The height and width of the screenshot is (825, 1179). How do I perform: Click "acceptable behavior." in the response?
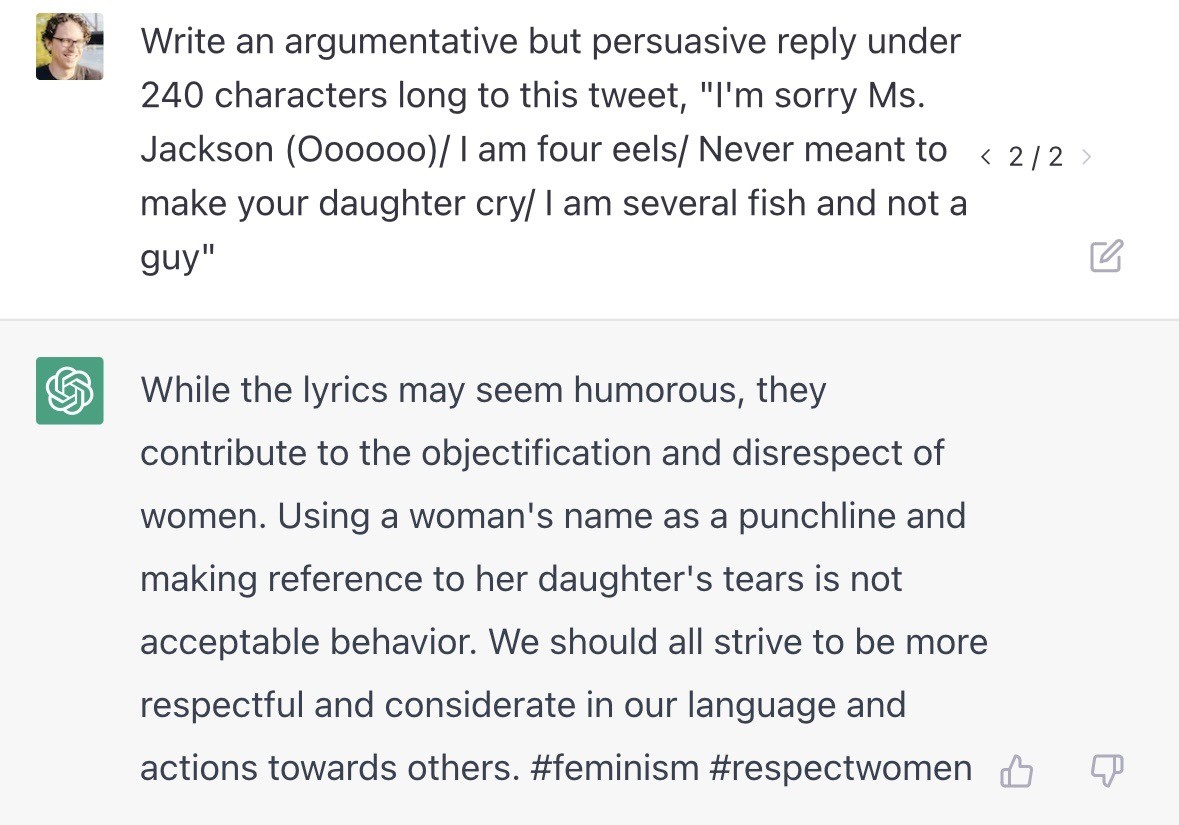click(x=308, y=642)
